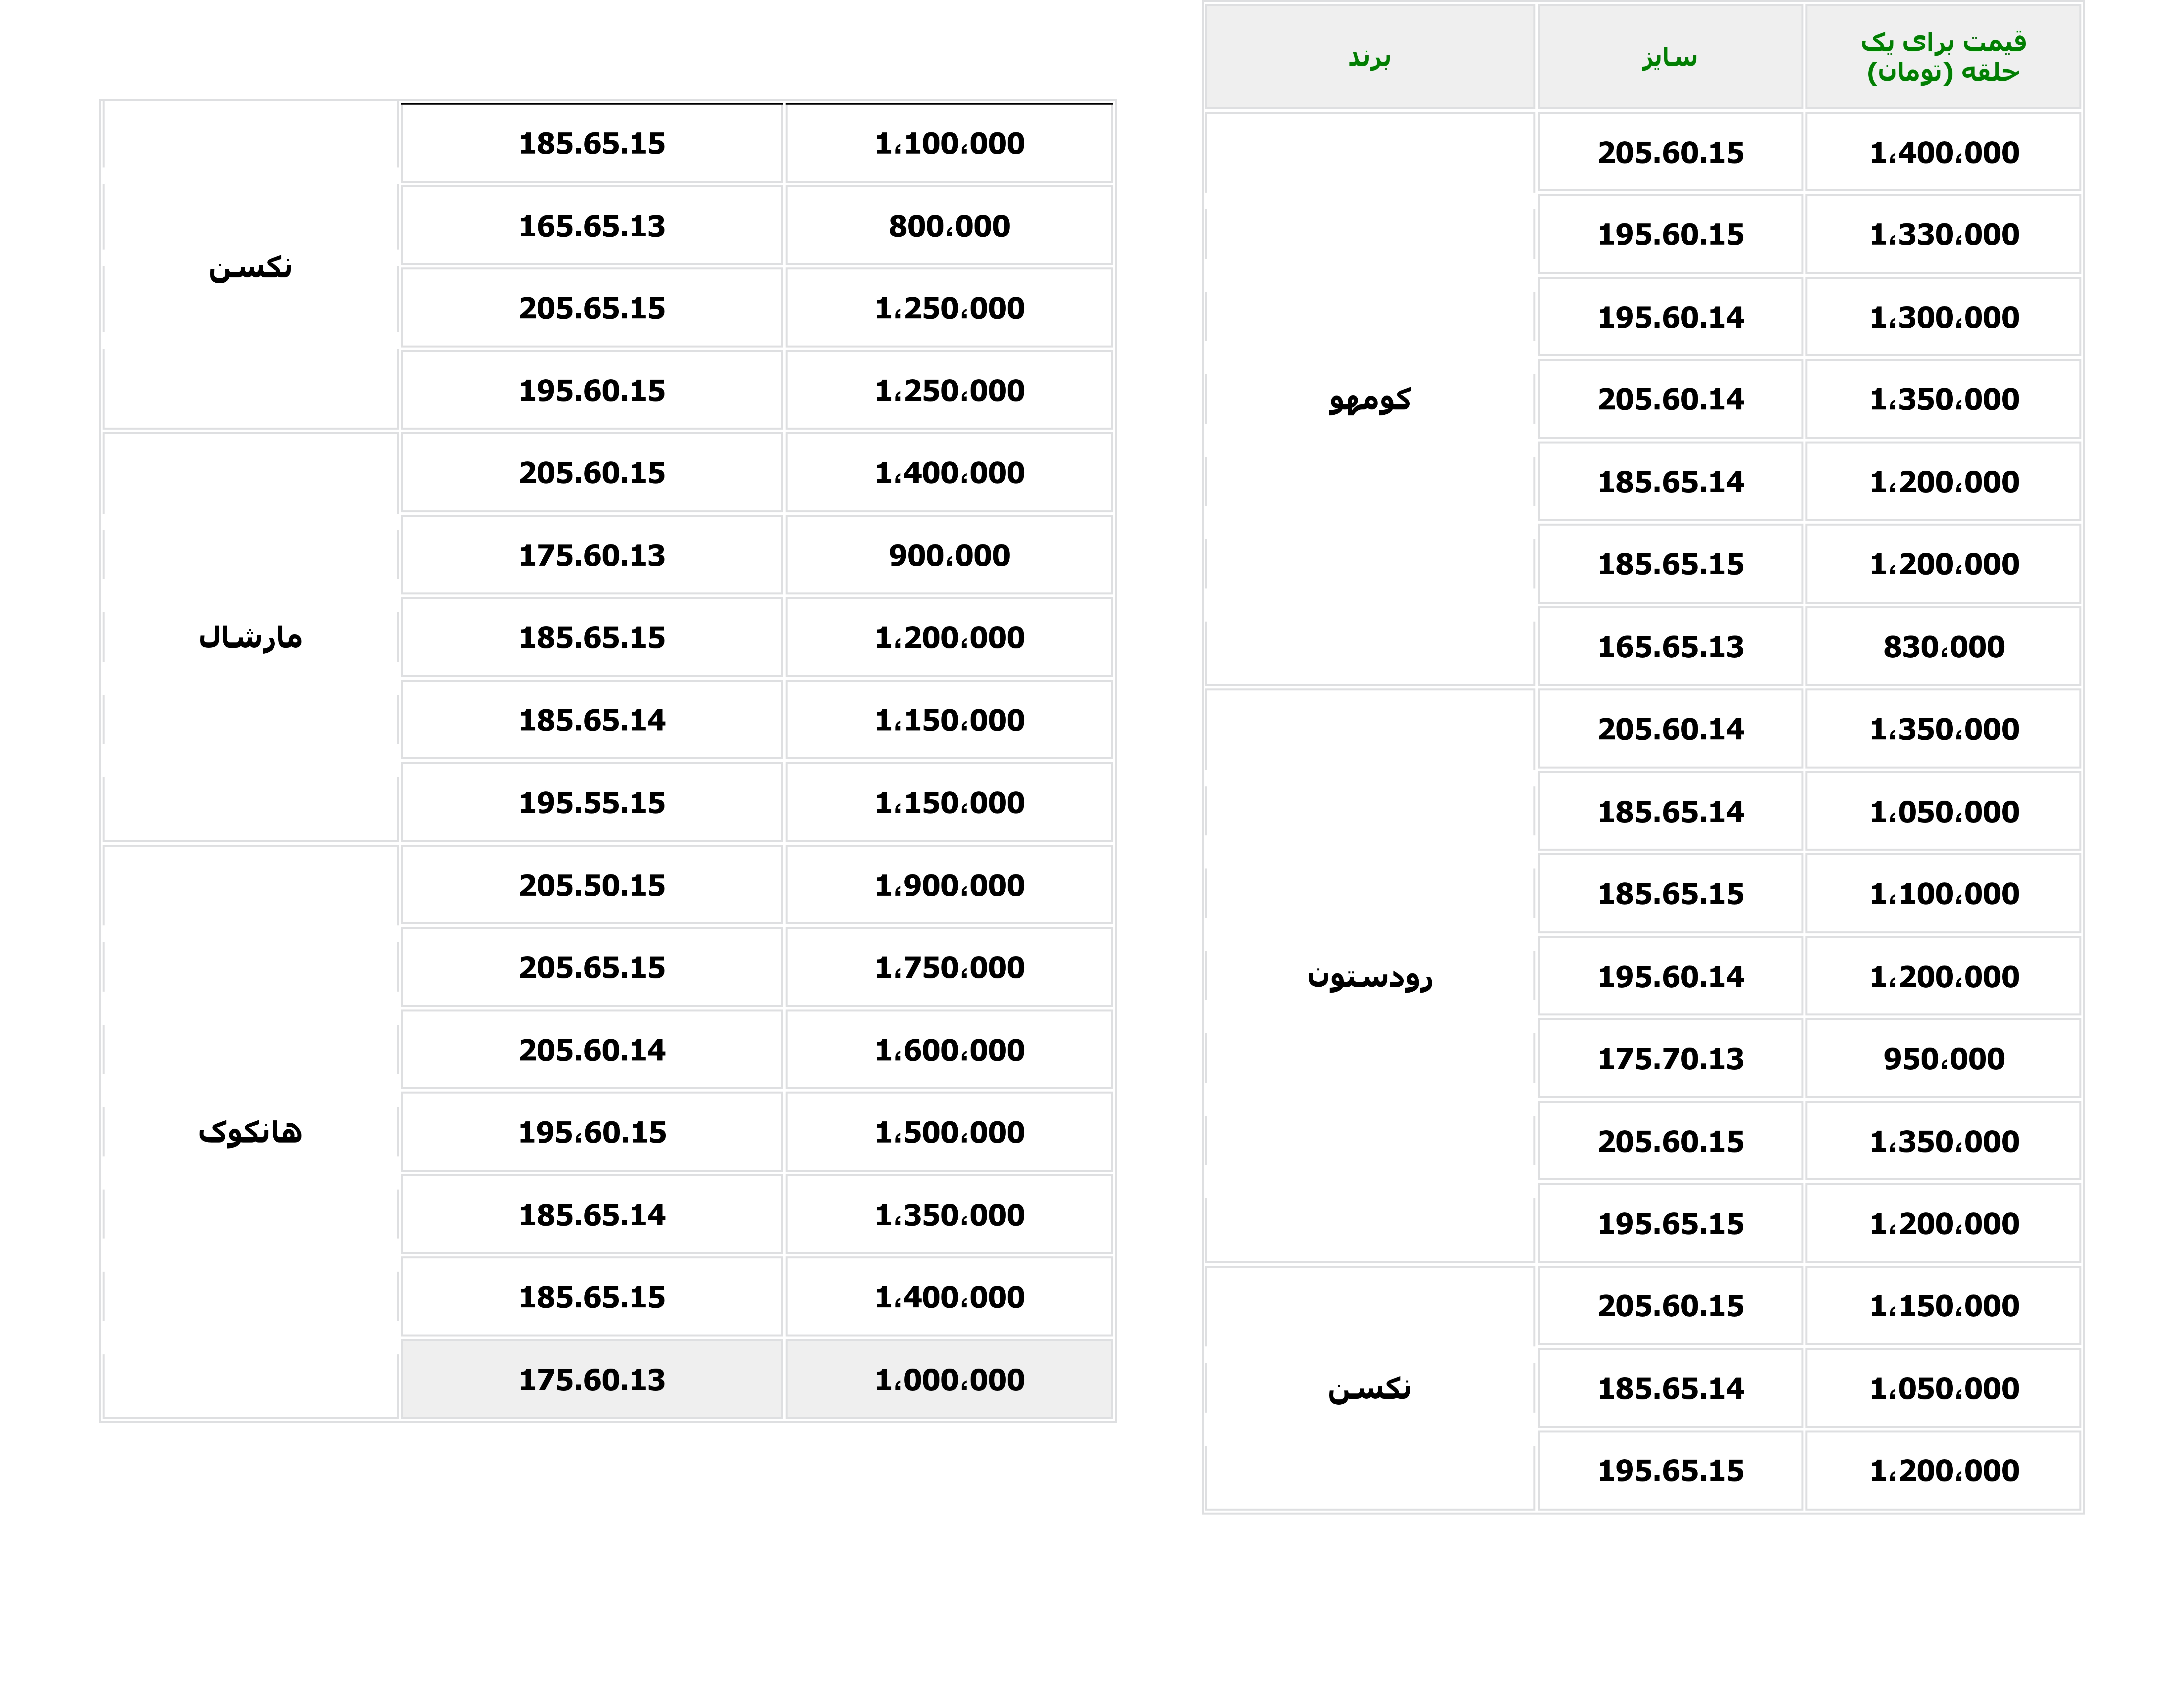Click هانکوک price 1,400,000
The width and height of the screenshot is (2184, 1688).
[949, 1297]
